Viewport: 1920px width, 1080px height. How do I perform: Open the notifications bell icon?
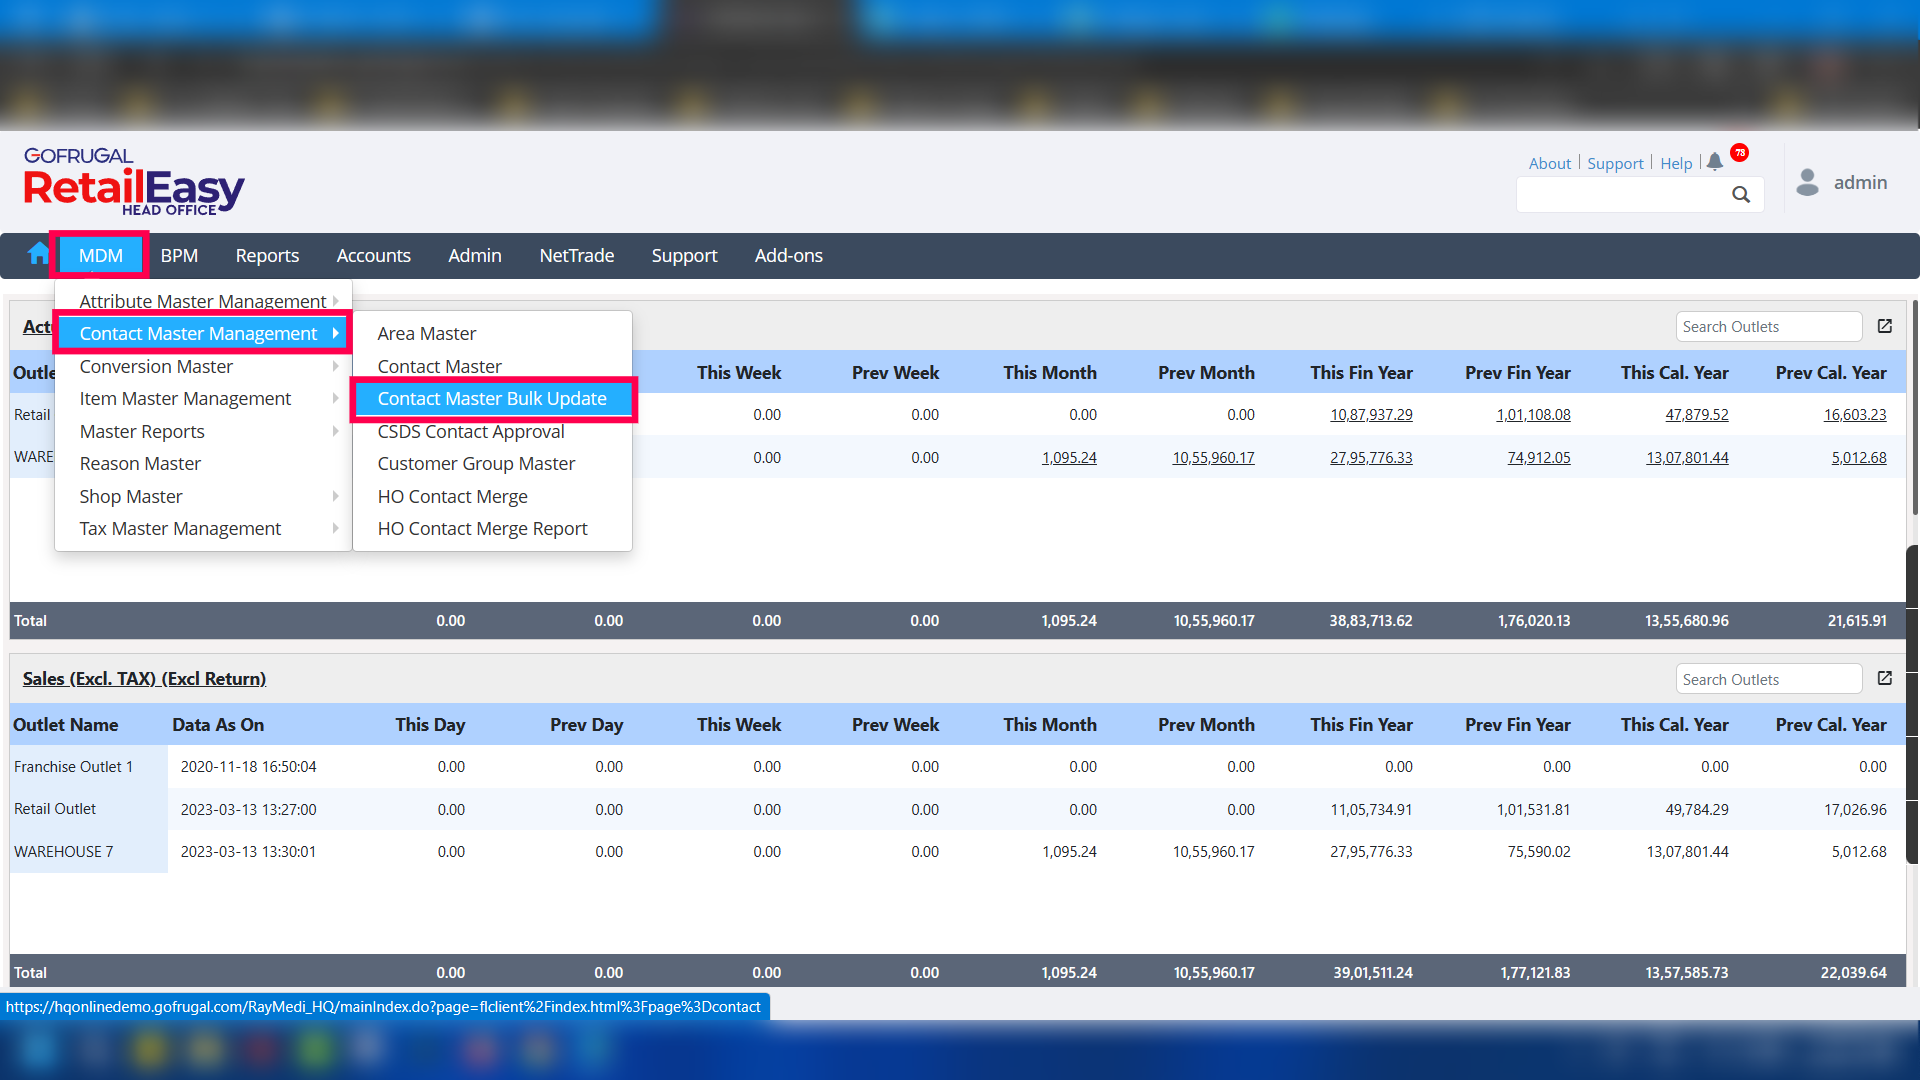pyautogui.click(x=1715, y=162)
